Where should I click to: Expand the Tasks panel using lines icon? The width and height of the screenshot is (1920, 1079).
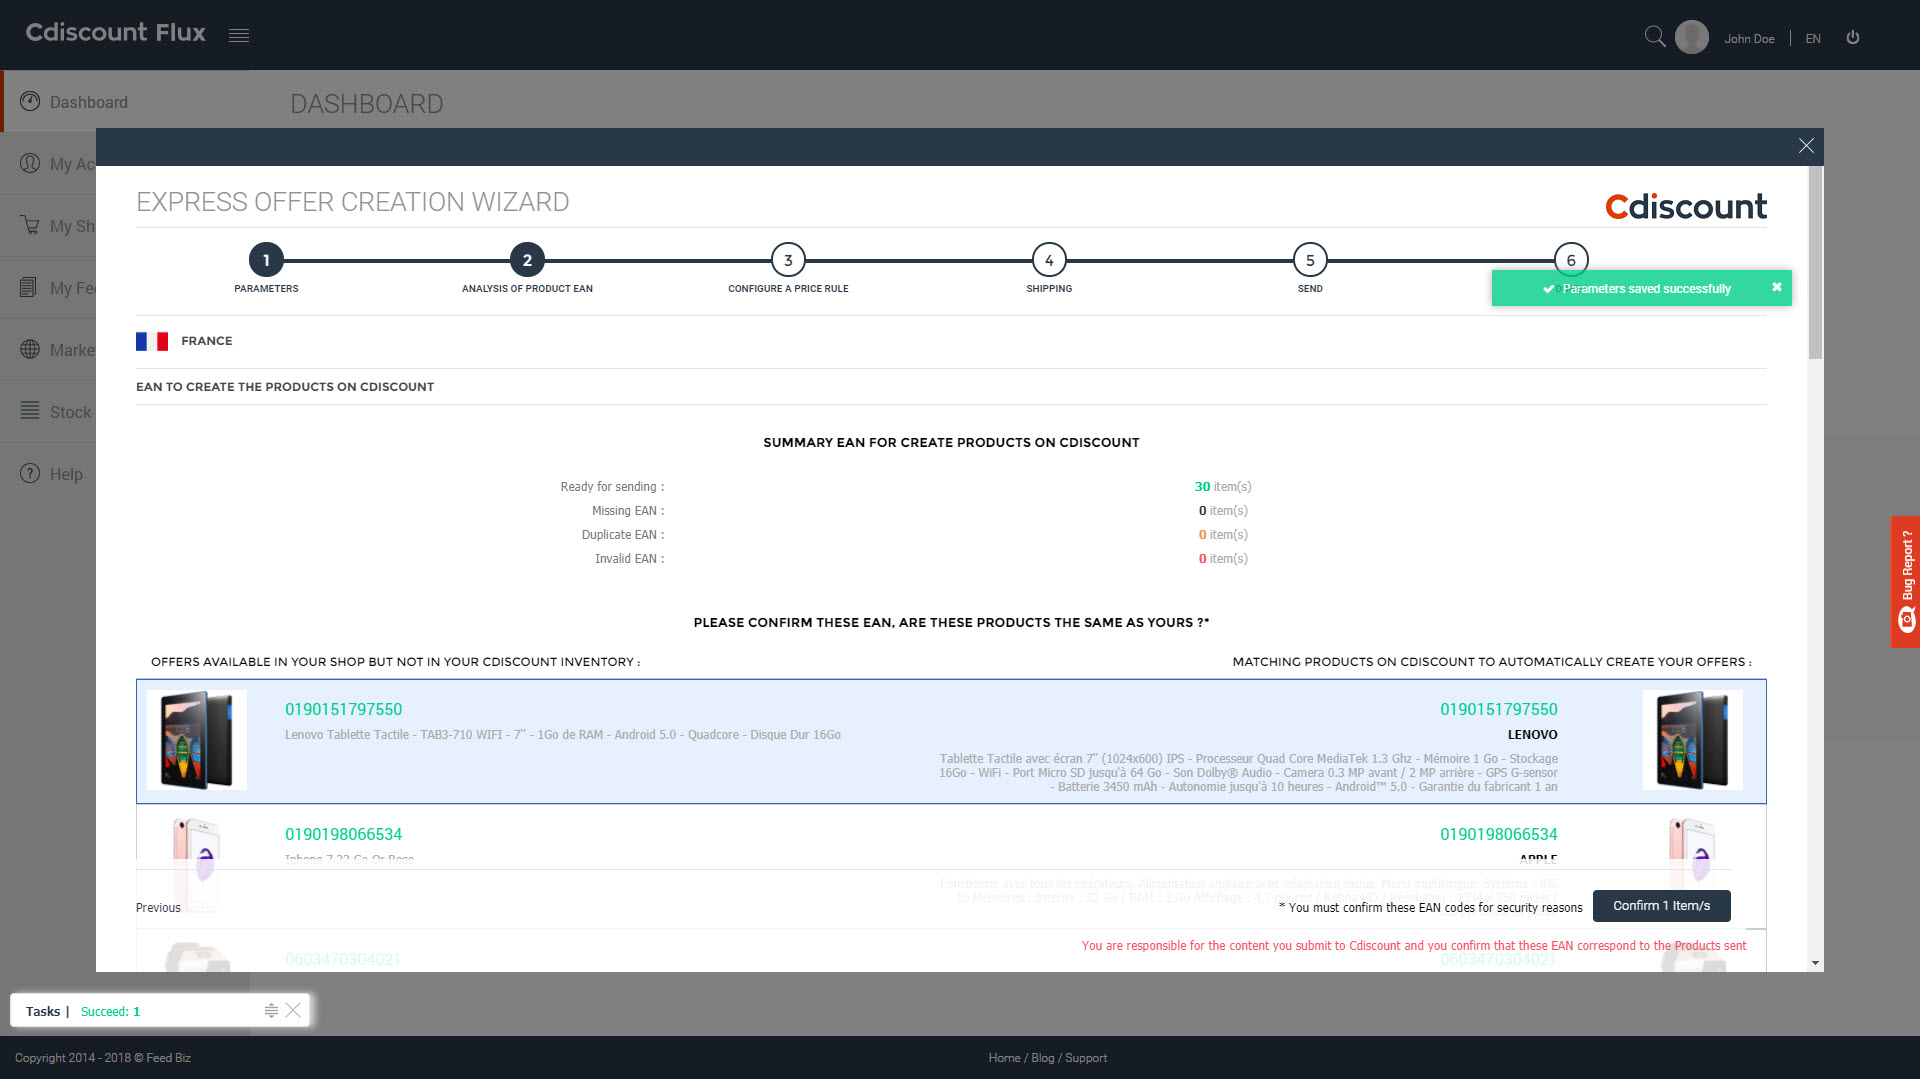click(x=271, y=1010)
